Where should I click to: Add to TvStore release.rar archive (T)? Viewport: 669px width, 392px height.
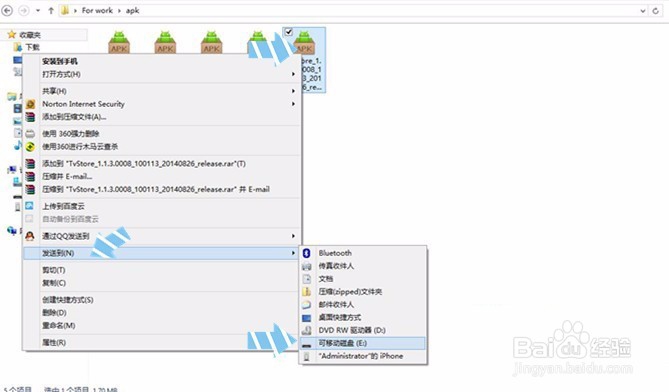coord(162,164)
